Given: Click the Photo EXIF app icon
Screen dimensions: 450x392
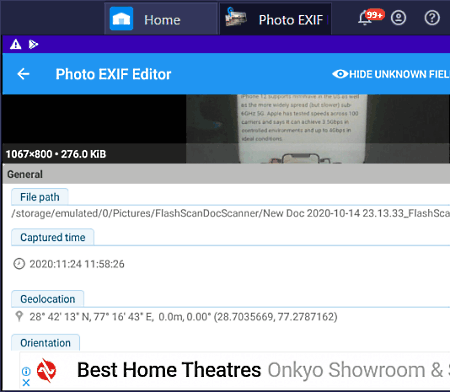Looking at the screenshot, I should coord(236,17).
